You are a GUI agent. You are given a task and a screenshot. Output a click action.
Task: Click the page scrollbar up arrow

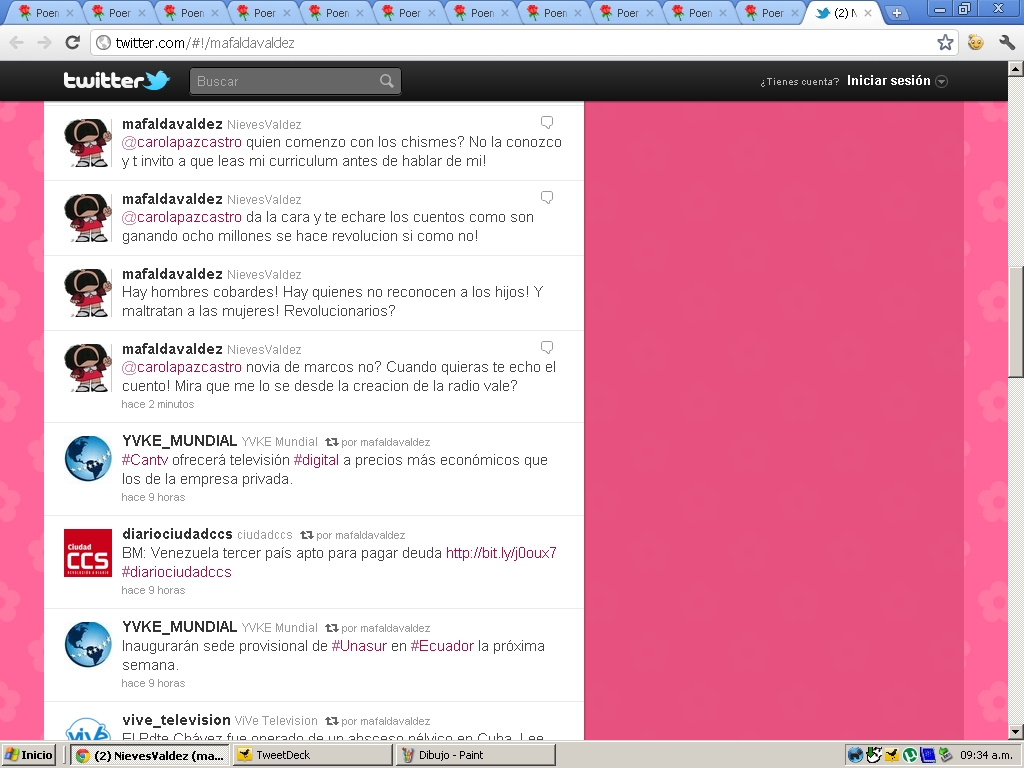click(1016, 68)
